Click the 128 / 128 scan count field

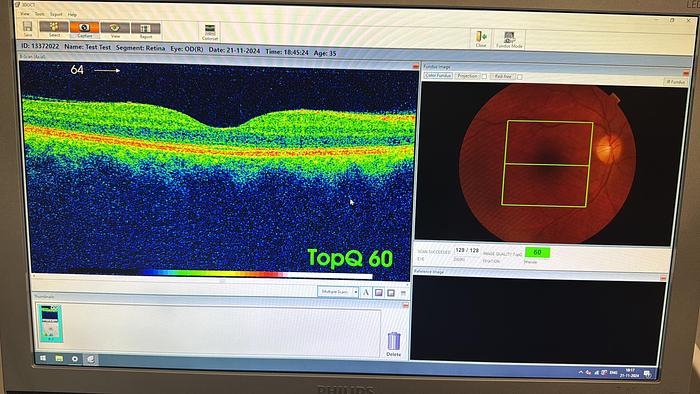(x=467, y=251)
